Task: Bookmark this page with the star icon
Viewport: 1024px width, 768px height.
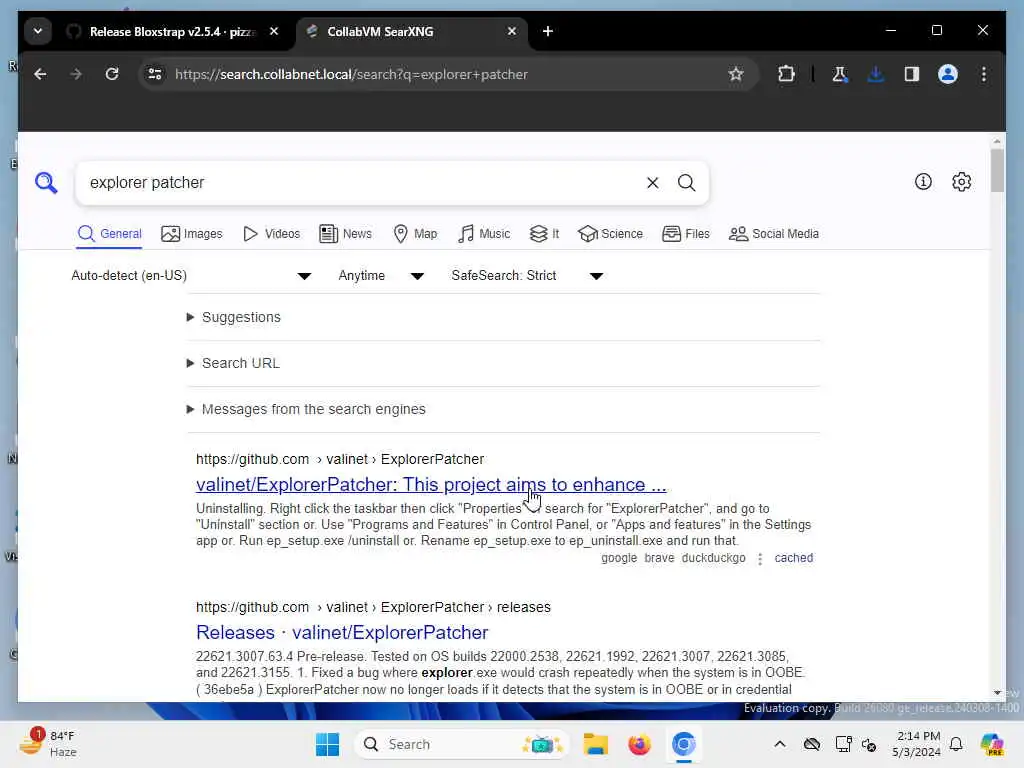Action: click(736, 74)
